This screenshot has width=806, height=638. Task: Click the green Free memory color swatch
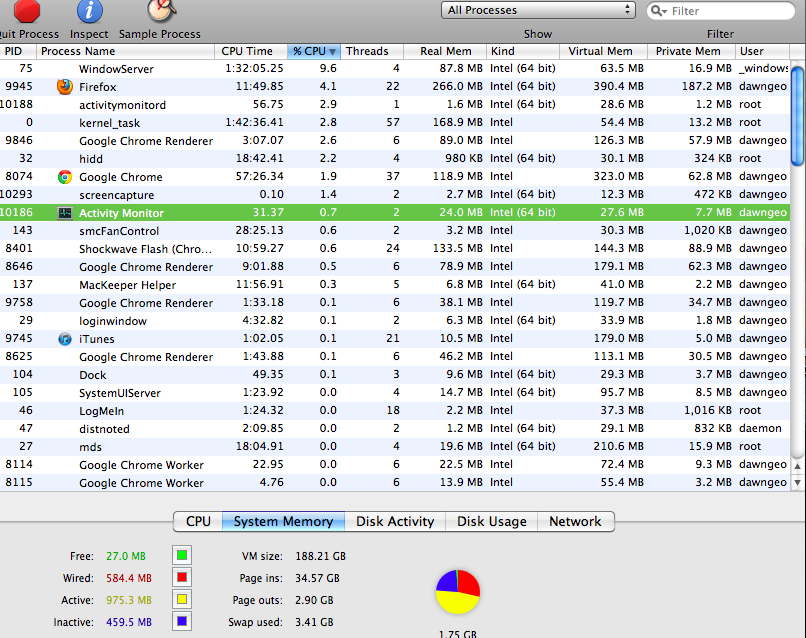[x=182, y=555]
